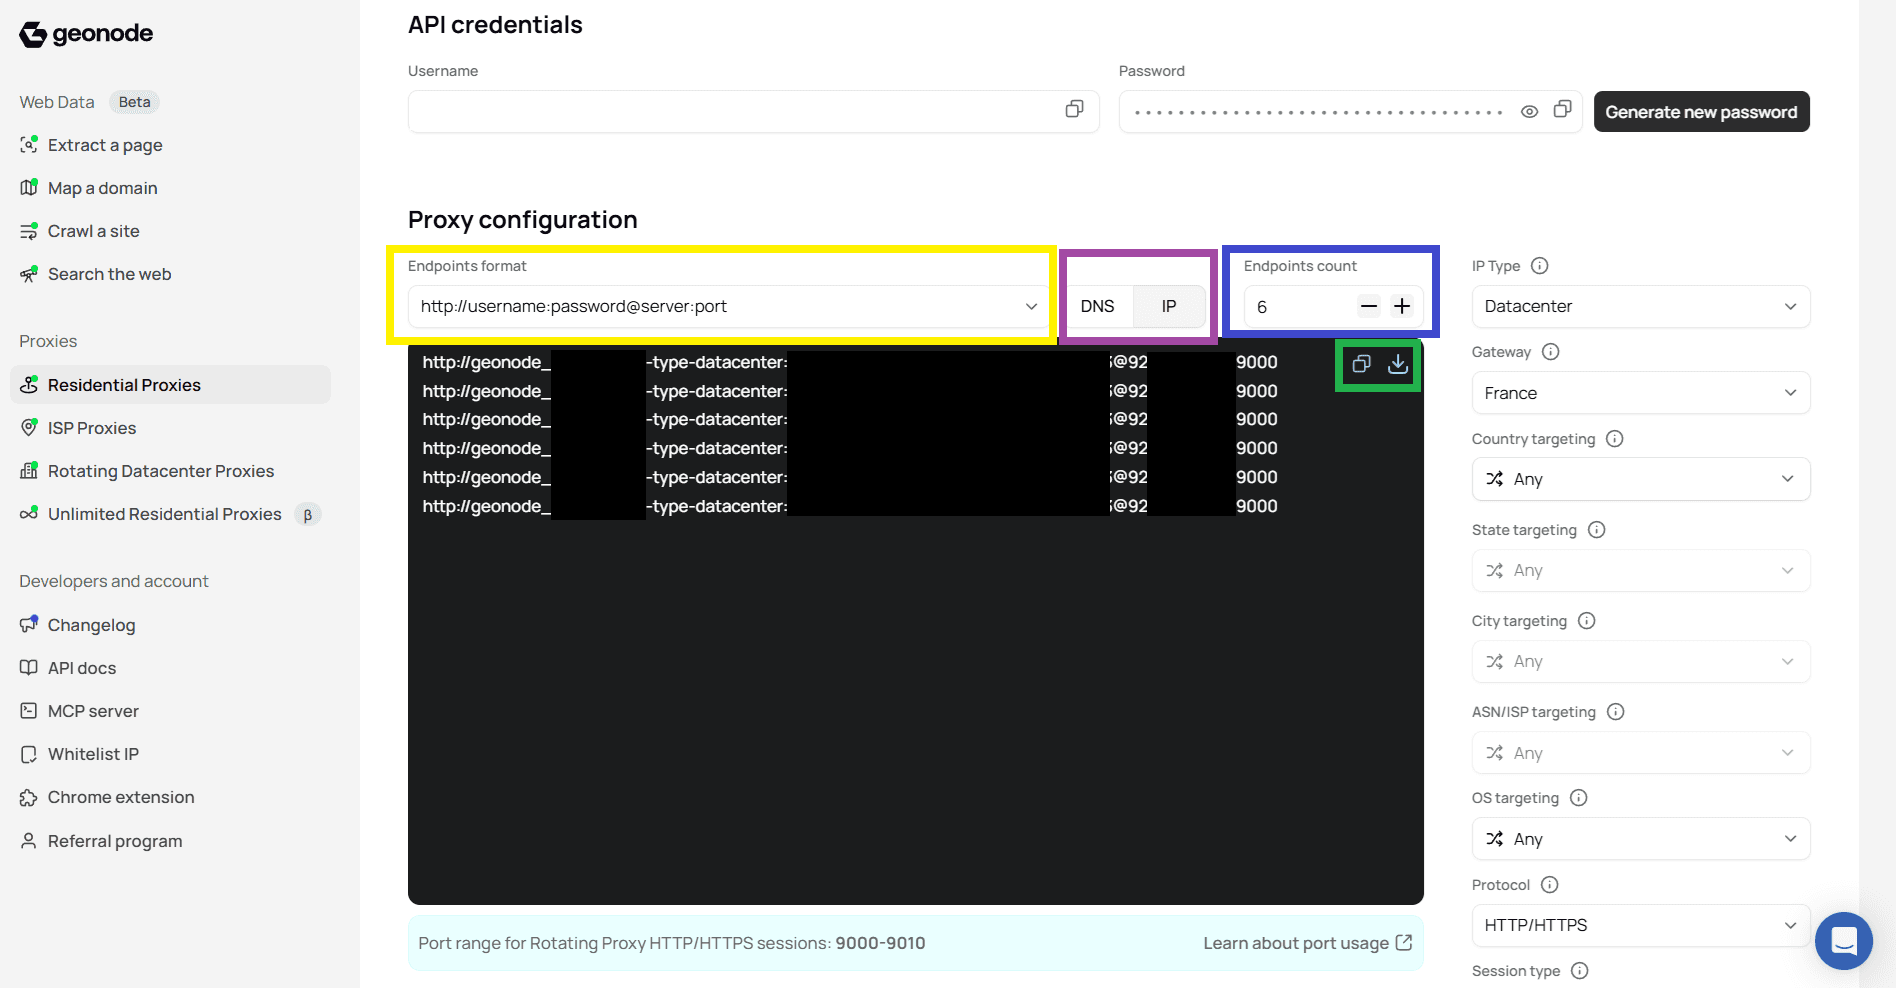This screenshot has height=988, width=1896.
Task: Open Unlimited Residential Proxies
Action: pos(165,514)
